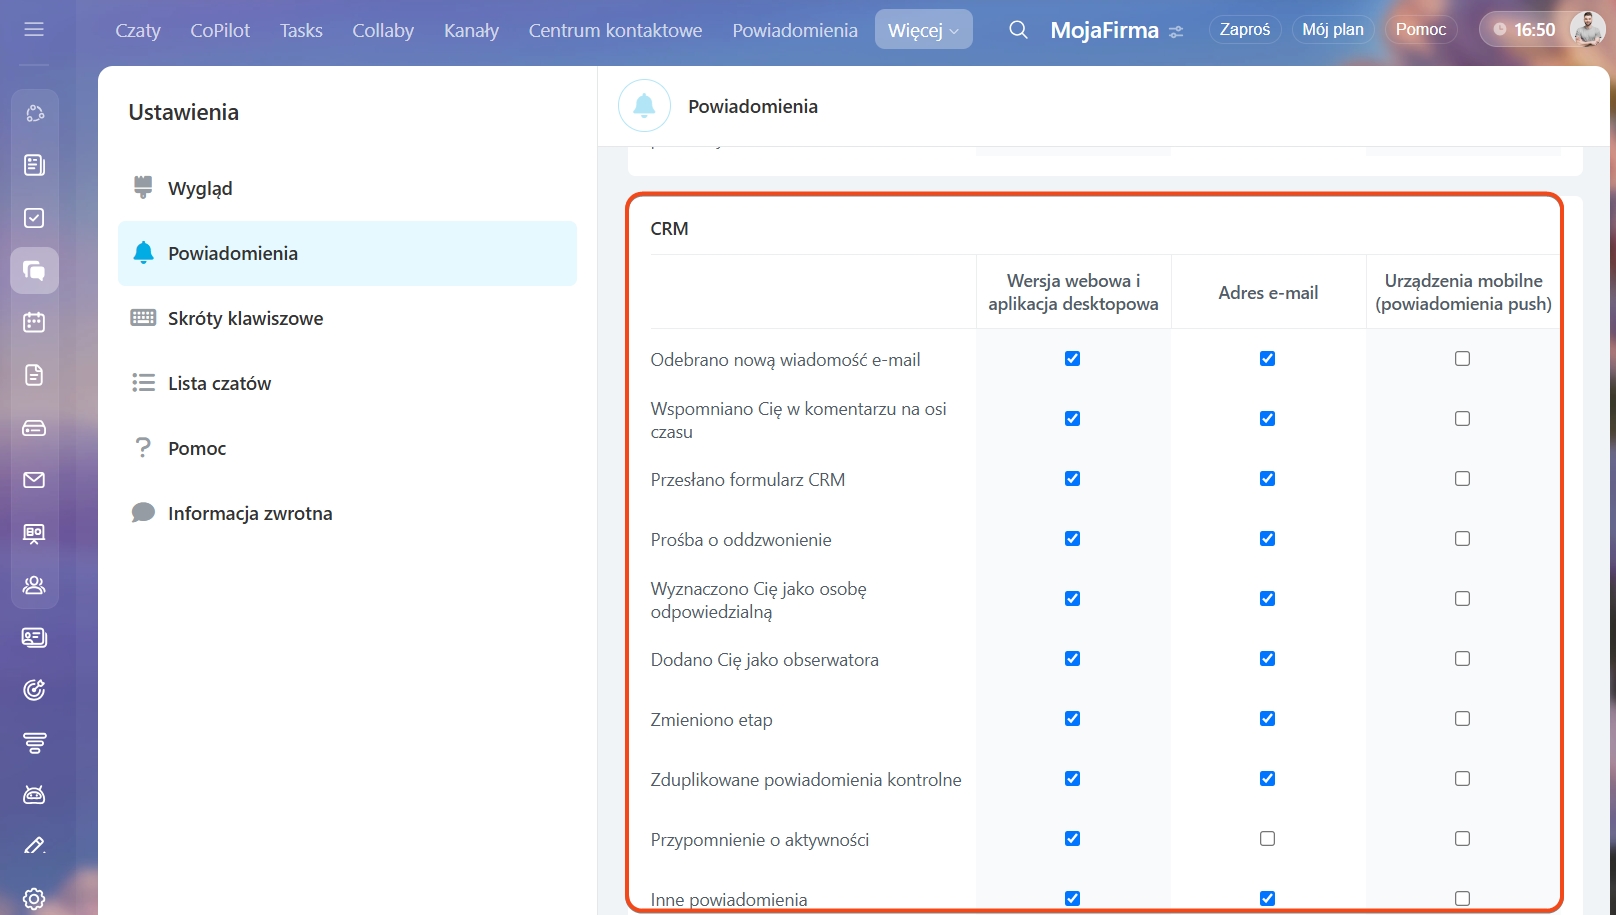Select Skróty klawiszowe in settings menu

coord(245,318)
